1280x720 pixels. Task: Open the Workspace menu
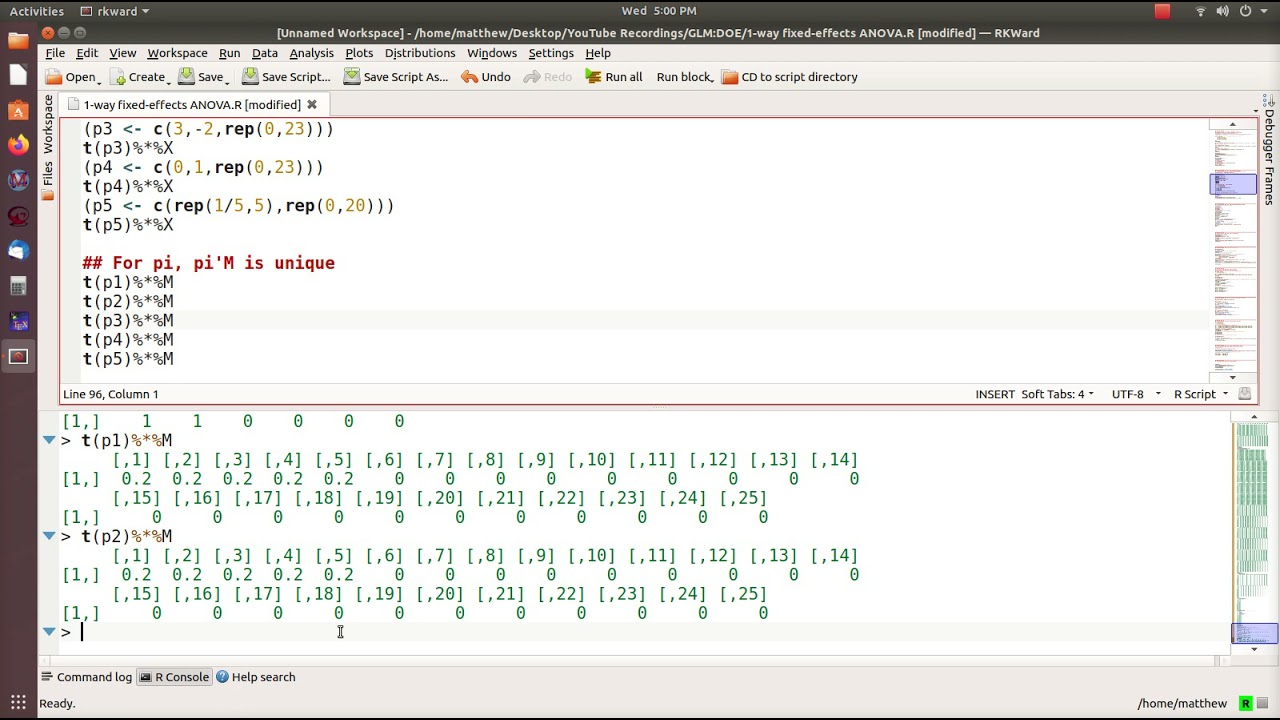(177, 53)
